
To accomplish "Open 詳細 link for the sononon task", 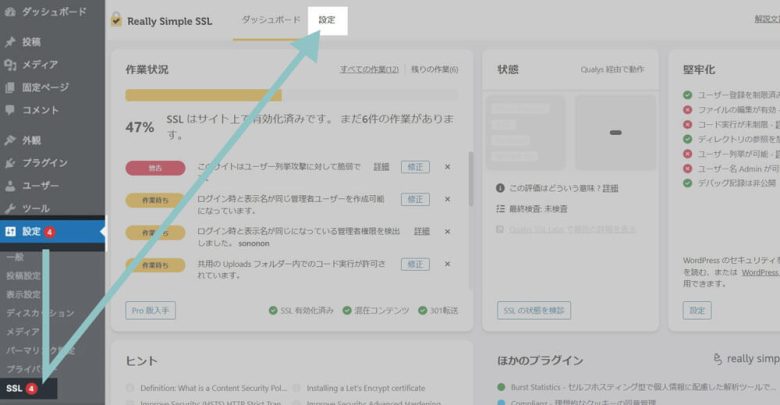I will point(422,231).
